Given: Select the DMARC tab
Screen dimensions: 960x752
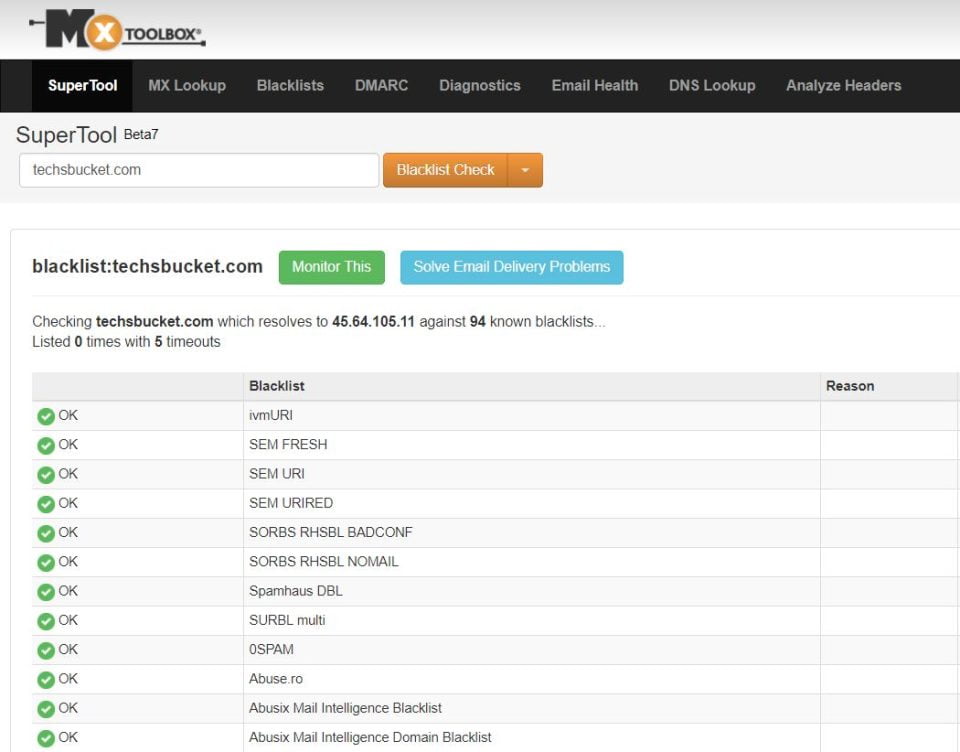Looking at the screenshot, I should tap(381, 86).
